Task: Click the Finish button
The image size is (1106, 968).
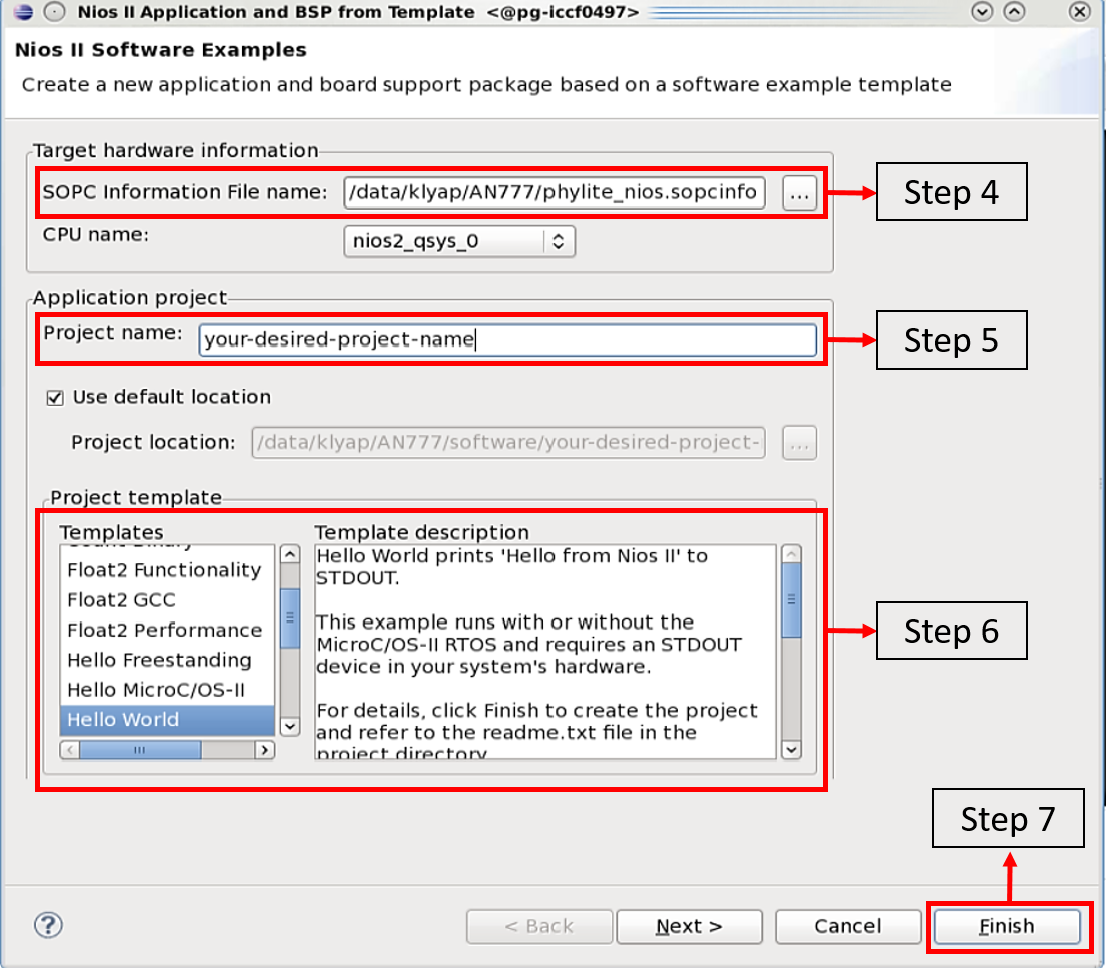Action: coord(1006,926)
